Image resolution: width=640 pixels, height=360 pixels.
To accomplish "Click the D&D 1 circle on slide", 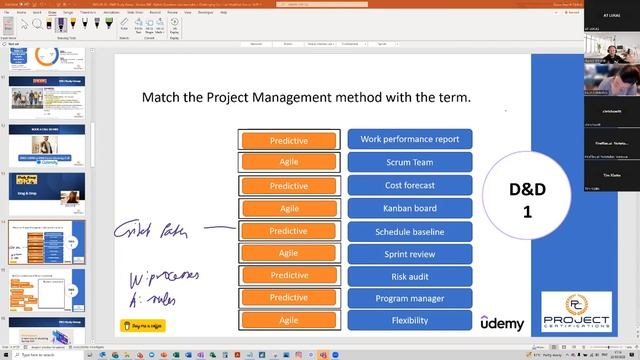I will [x=527, y=195].
